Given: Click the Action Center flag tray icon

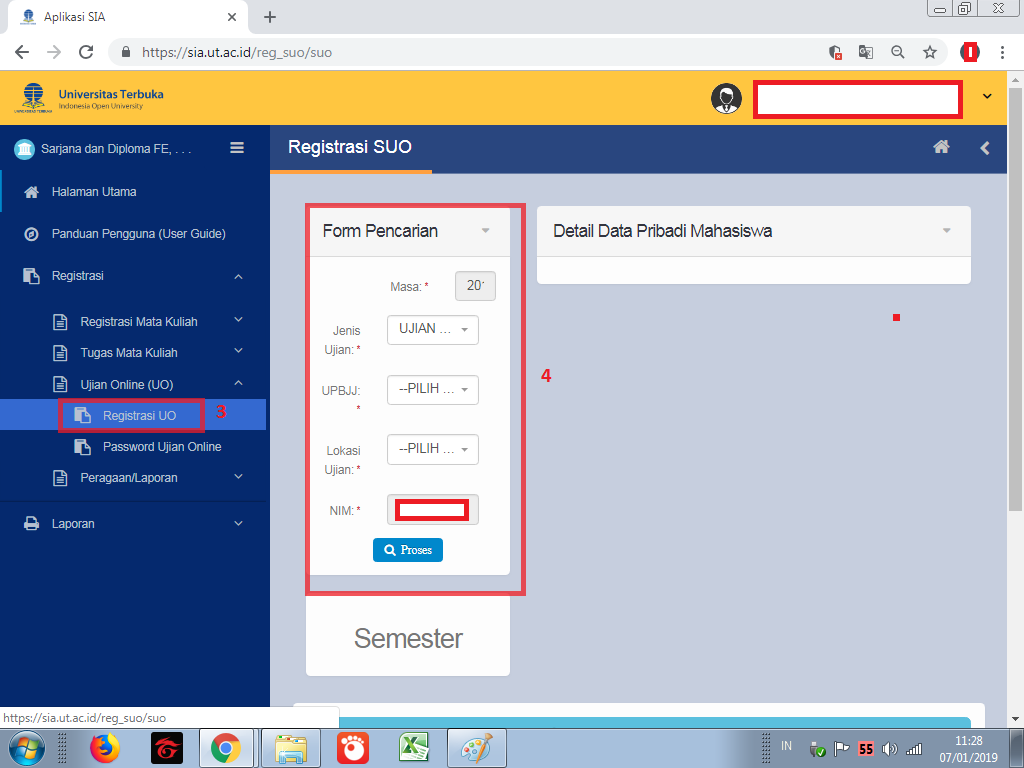Looking at the screenshot, I should 841,749.
